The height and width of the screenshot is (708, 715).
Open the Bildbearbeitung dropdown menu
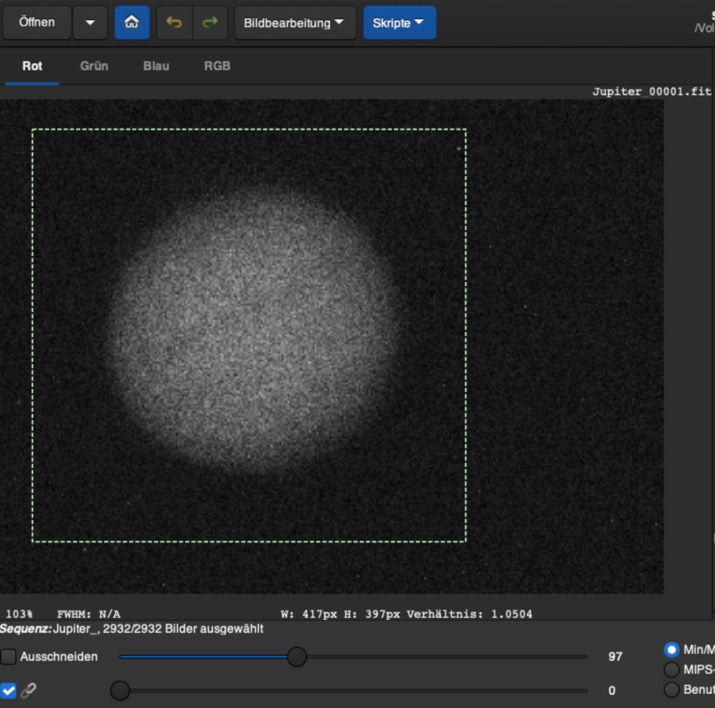(x=295, y=23)
